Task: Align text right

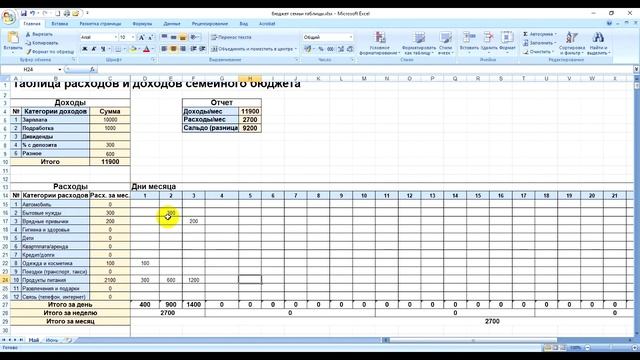Action: tap(183, 49)
